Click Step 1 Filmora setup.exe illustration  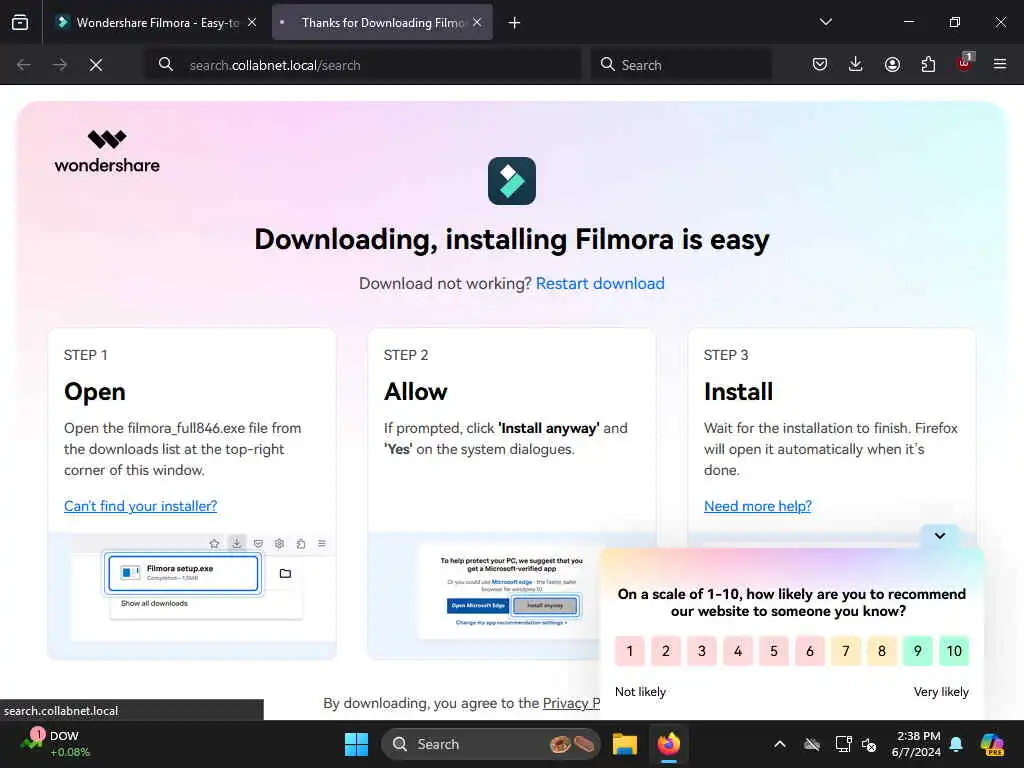click(184, 573)
